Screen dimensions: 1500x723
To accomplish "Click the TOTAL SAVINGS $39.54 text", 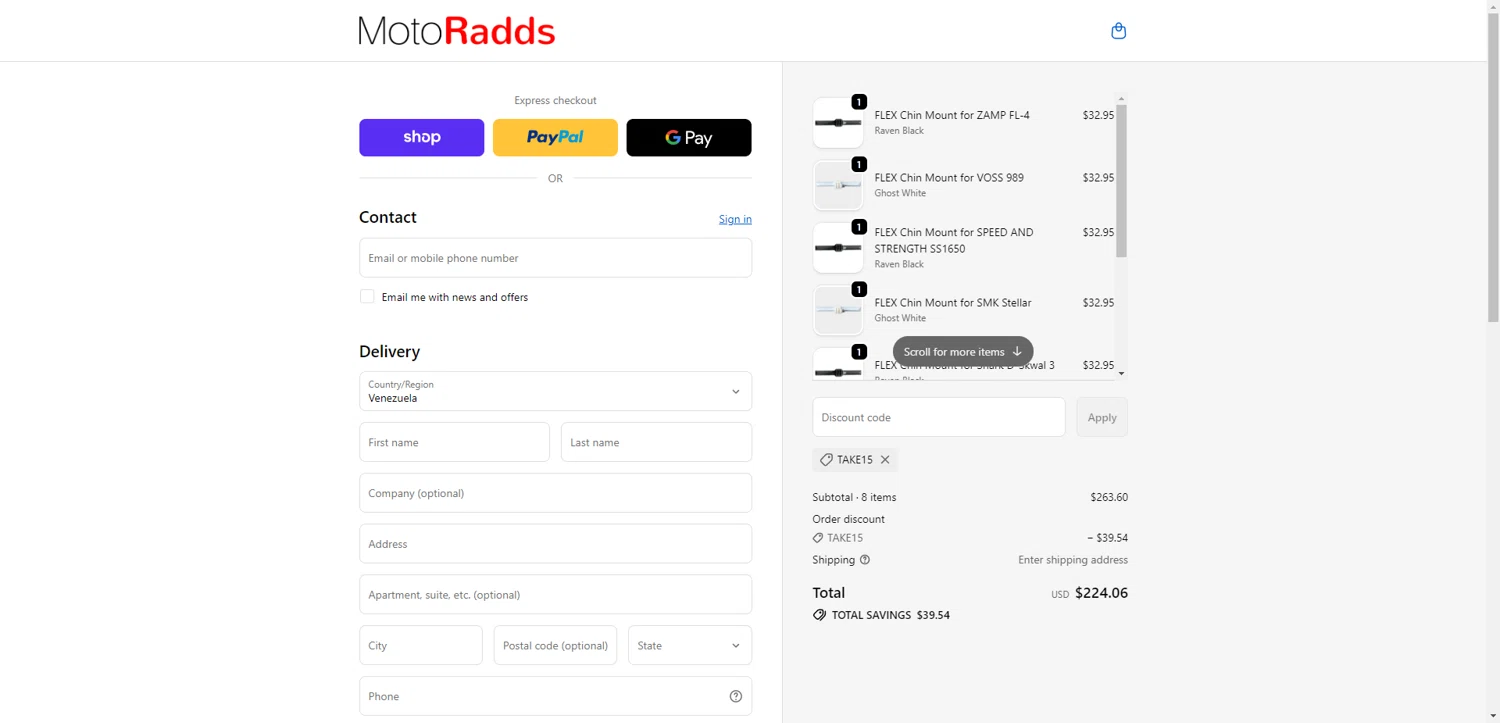I will click(x=891, y=616).
